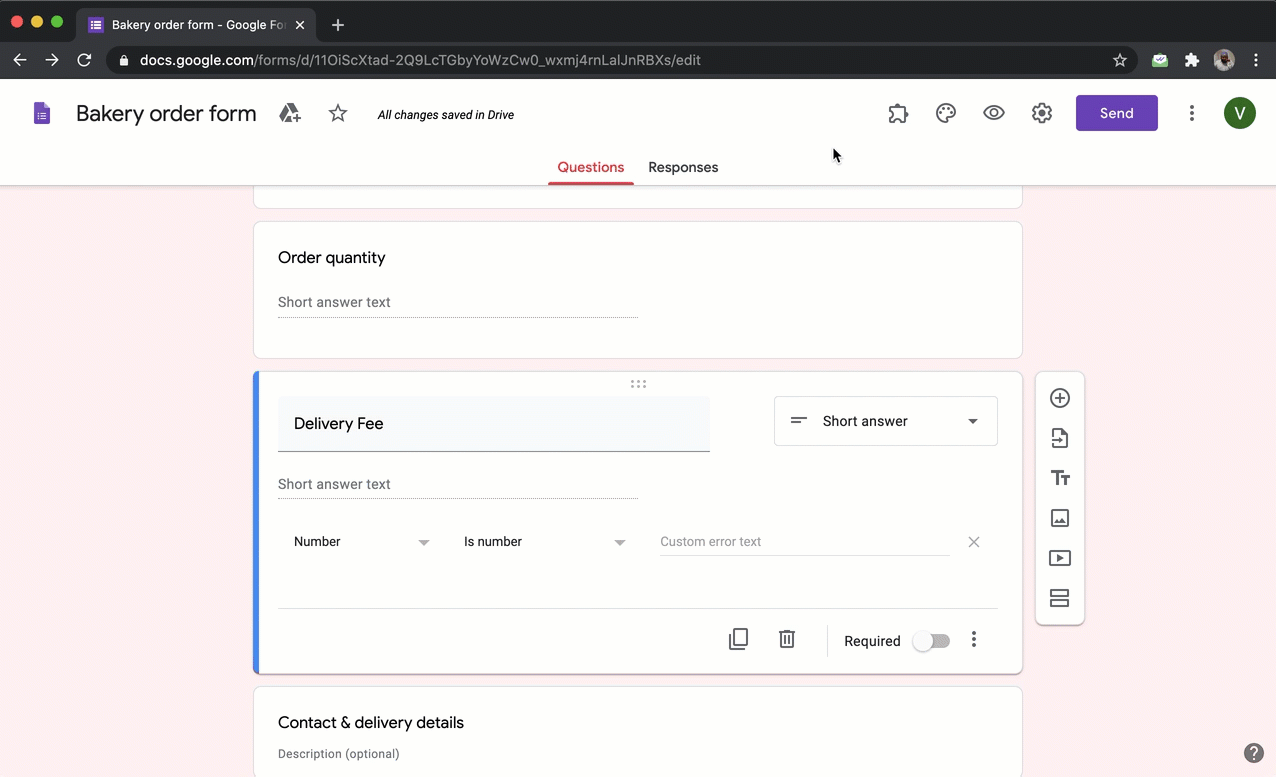Expand the Number validation dropdown
Image resolution: width=1276 pixels, height=777 pixels.
tap(361, 541)
